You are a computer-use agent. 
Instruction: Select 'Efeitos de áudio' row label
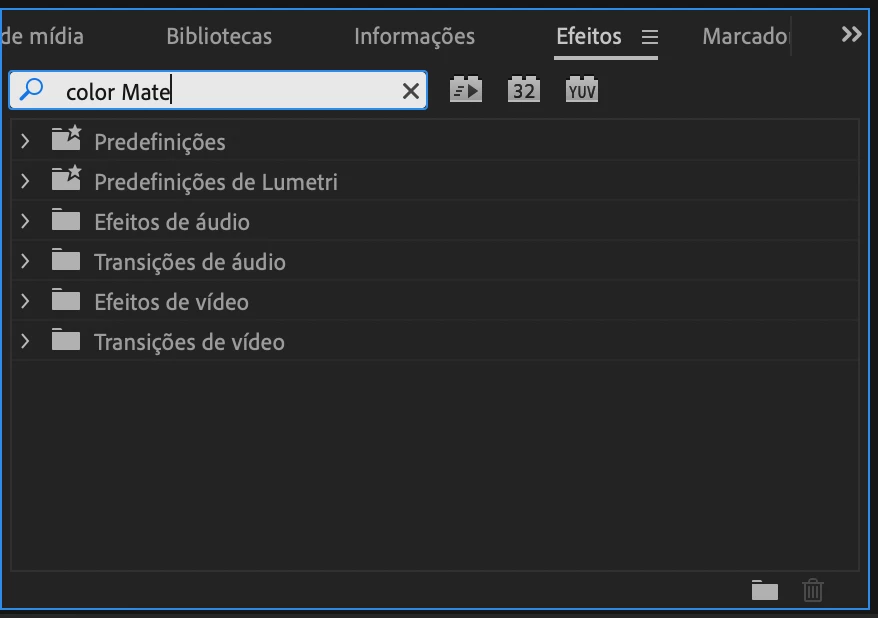tap(171, 222)
